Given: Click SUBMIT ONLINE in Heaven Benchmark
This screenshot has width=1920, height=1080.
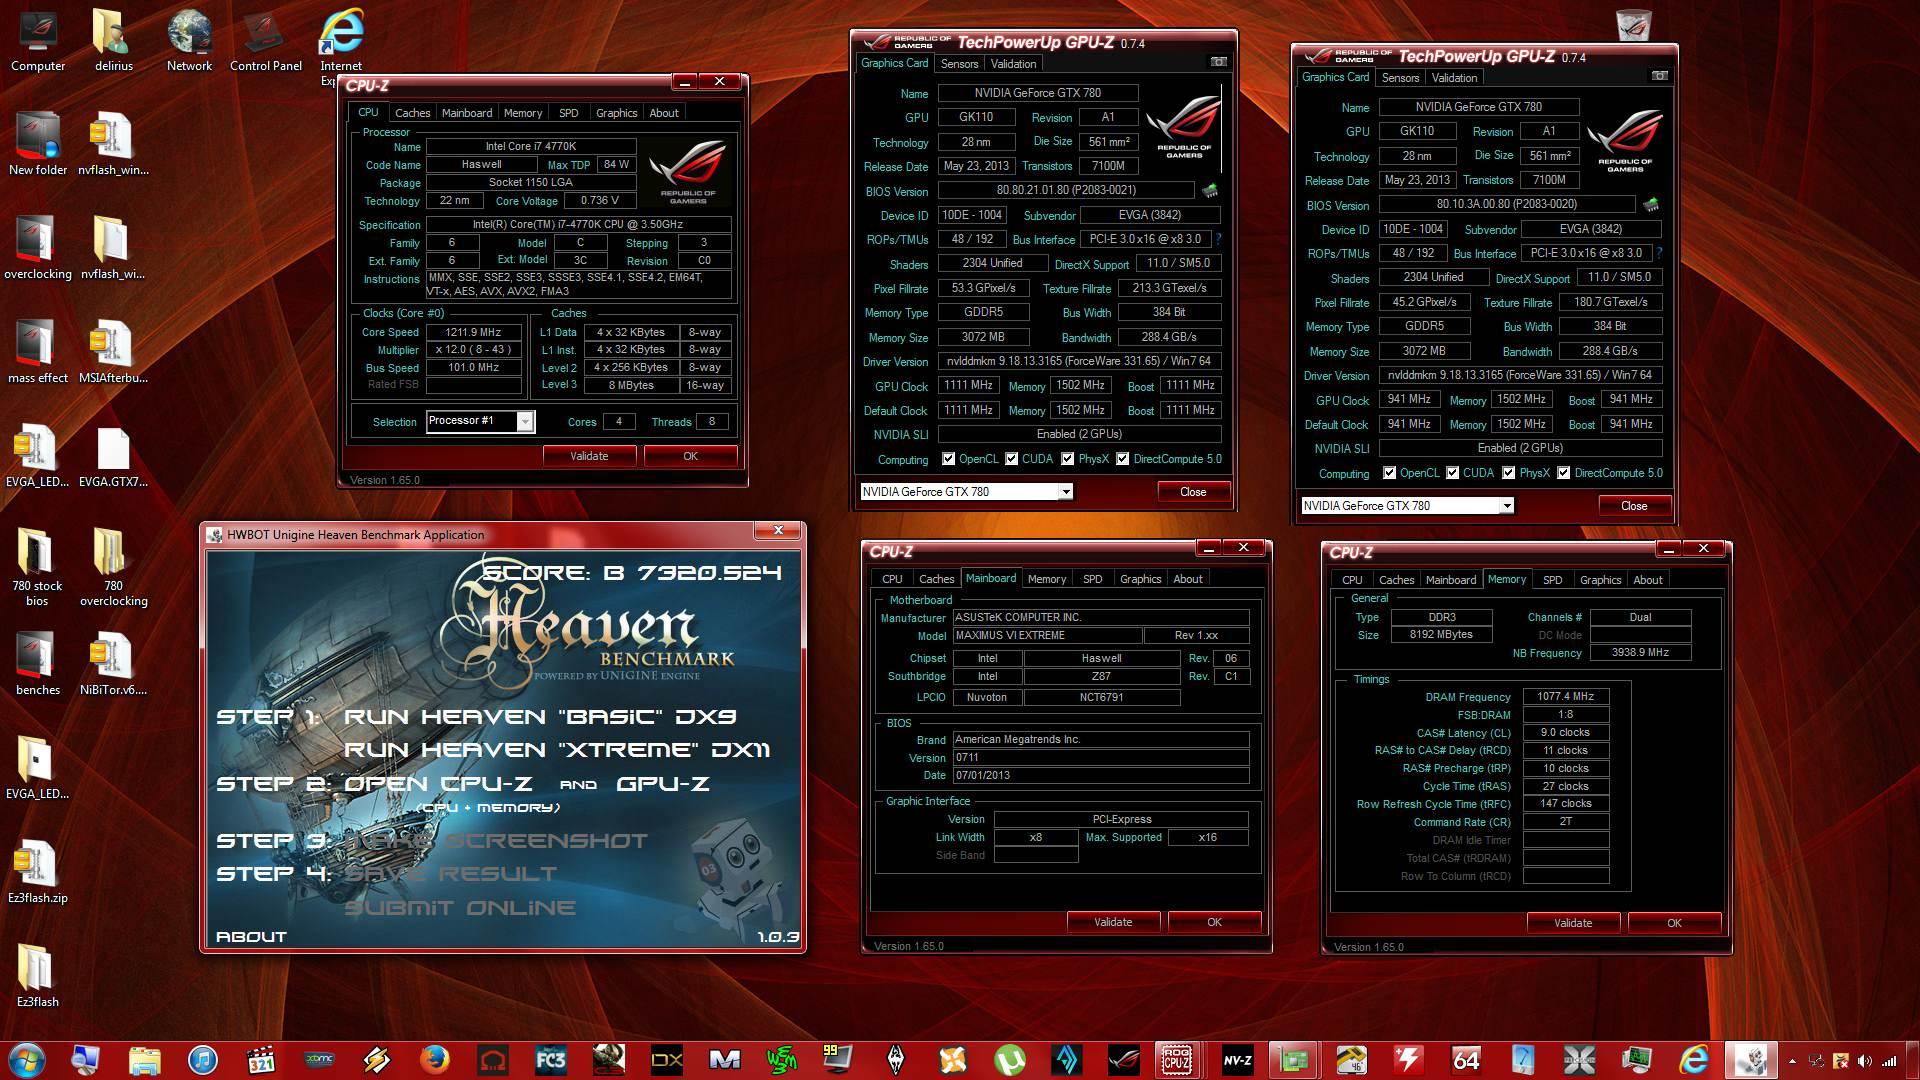Looking at the screenshot, I should coord(460,908).
